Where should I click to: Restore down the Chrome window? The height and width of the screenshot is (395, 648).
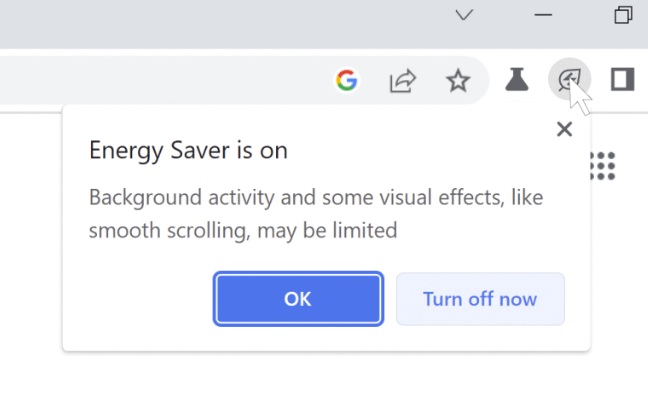[623, 15]
